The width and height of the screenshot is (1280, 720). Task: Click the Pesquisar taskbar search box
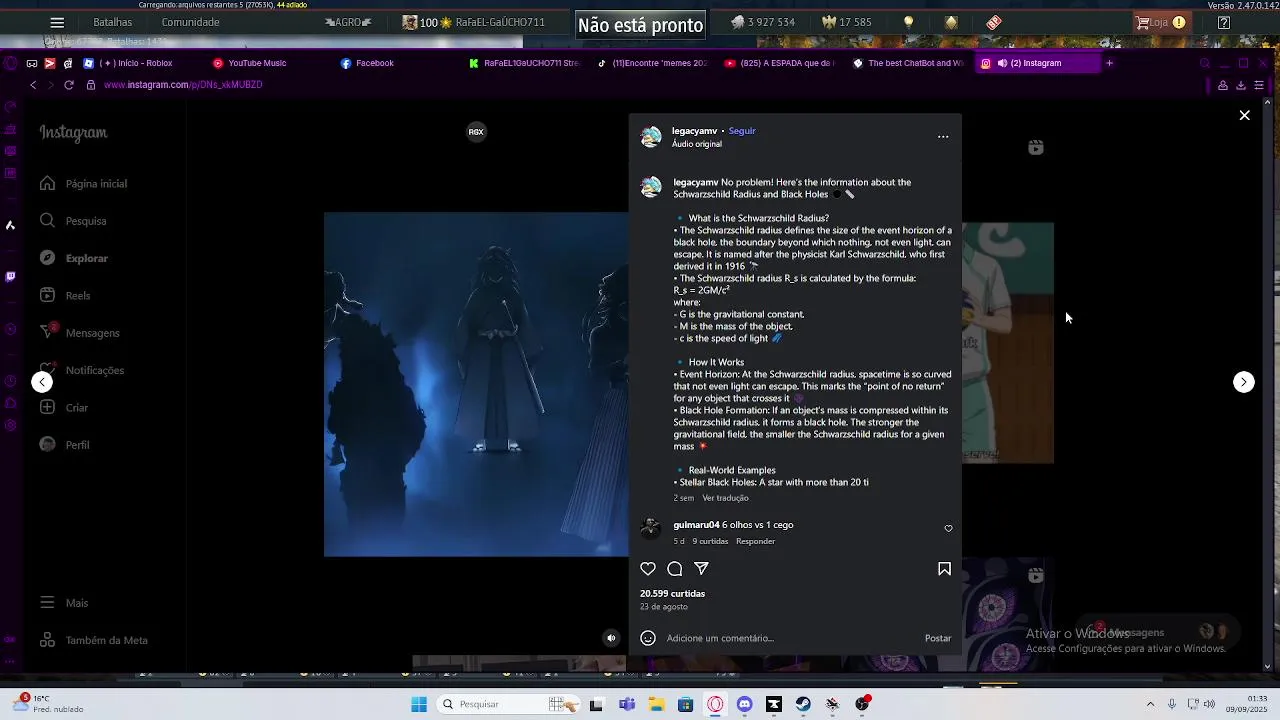[507, 704]
